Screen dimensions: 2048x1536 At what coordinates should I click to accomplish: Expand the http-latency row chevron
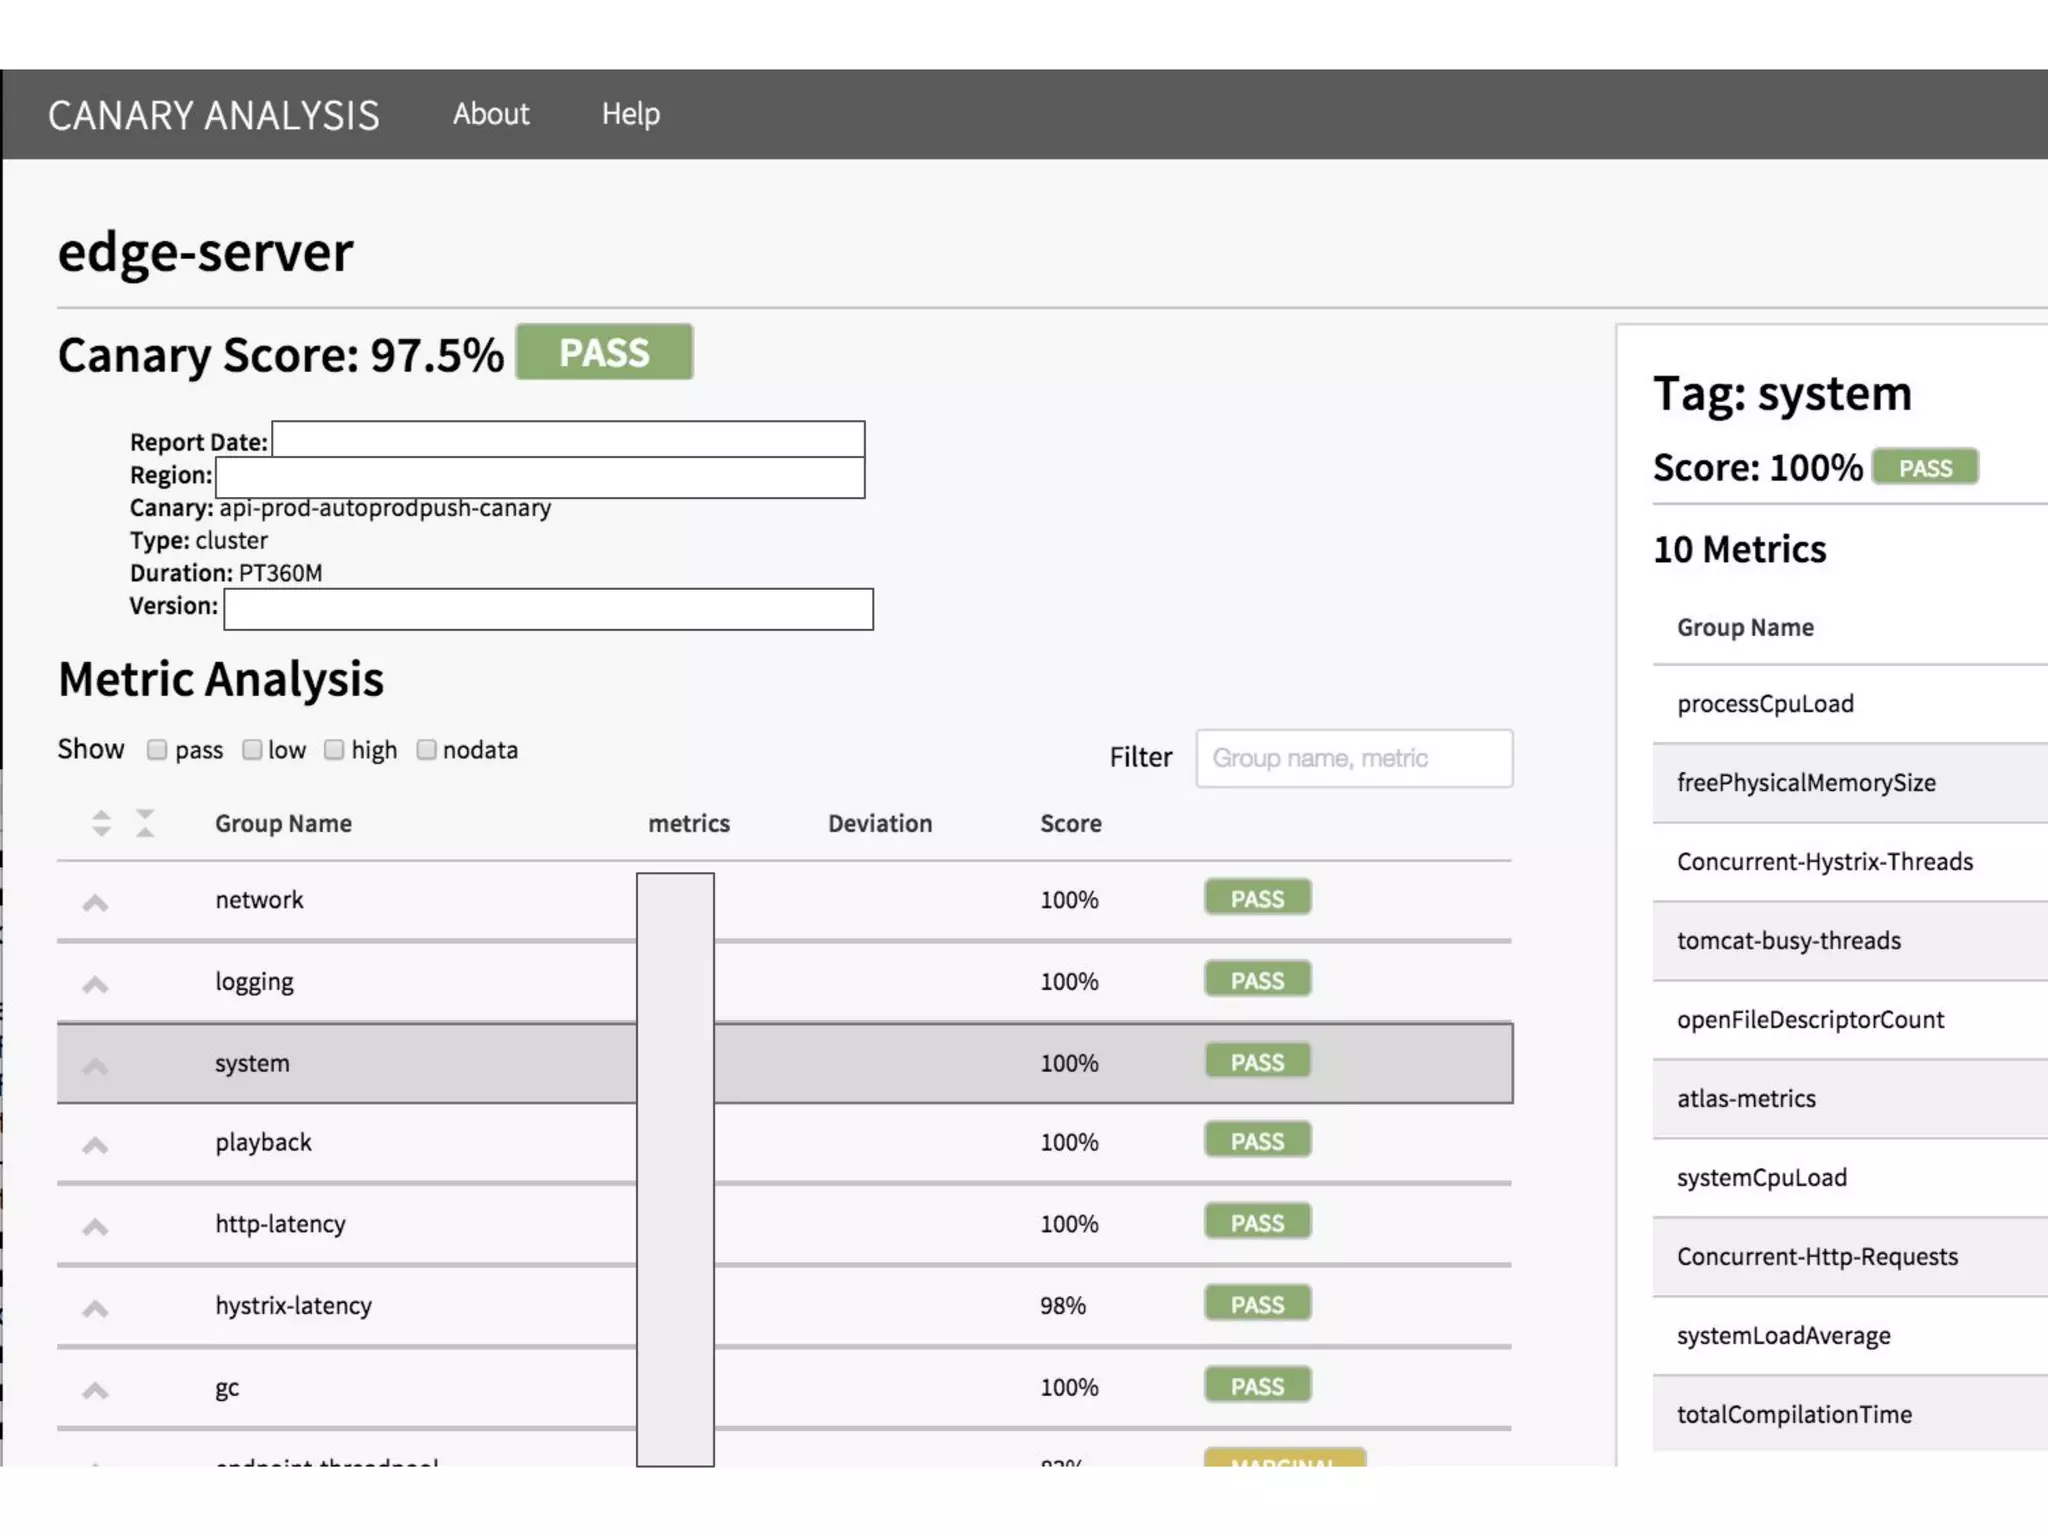[x=95, y=1227]
